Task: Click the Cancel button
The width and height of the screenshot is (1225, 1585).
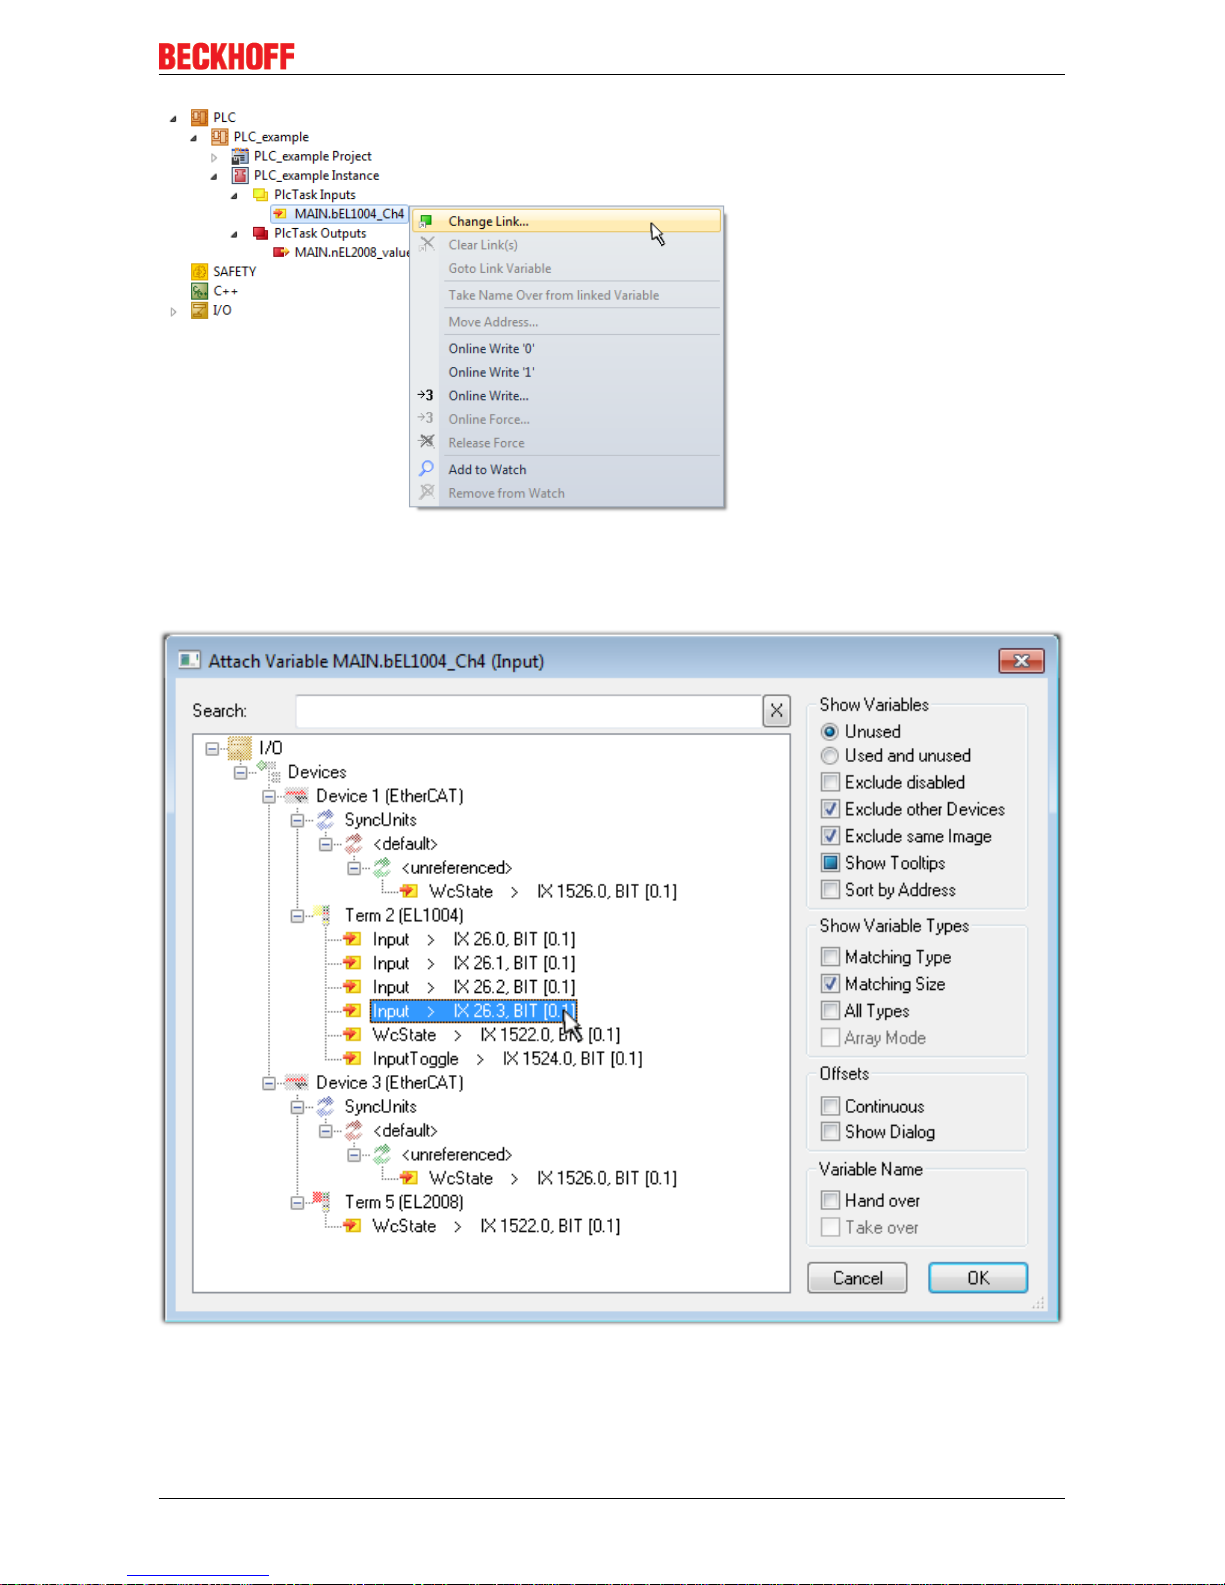Action: point(858,1278)
